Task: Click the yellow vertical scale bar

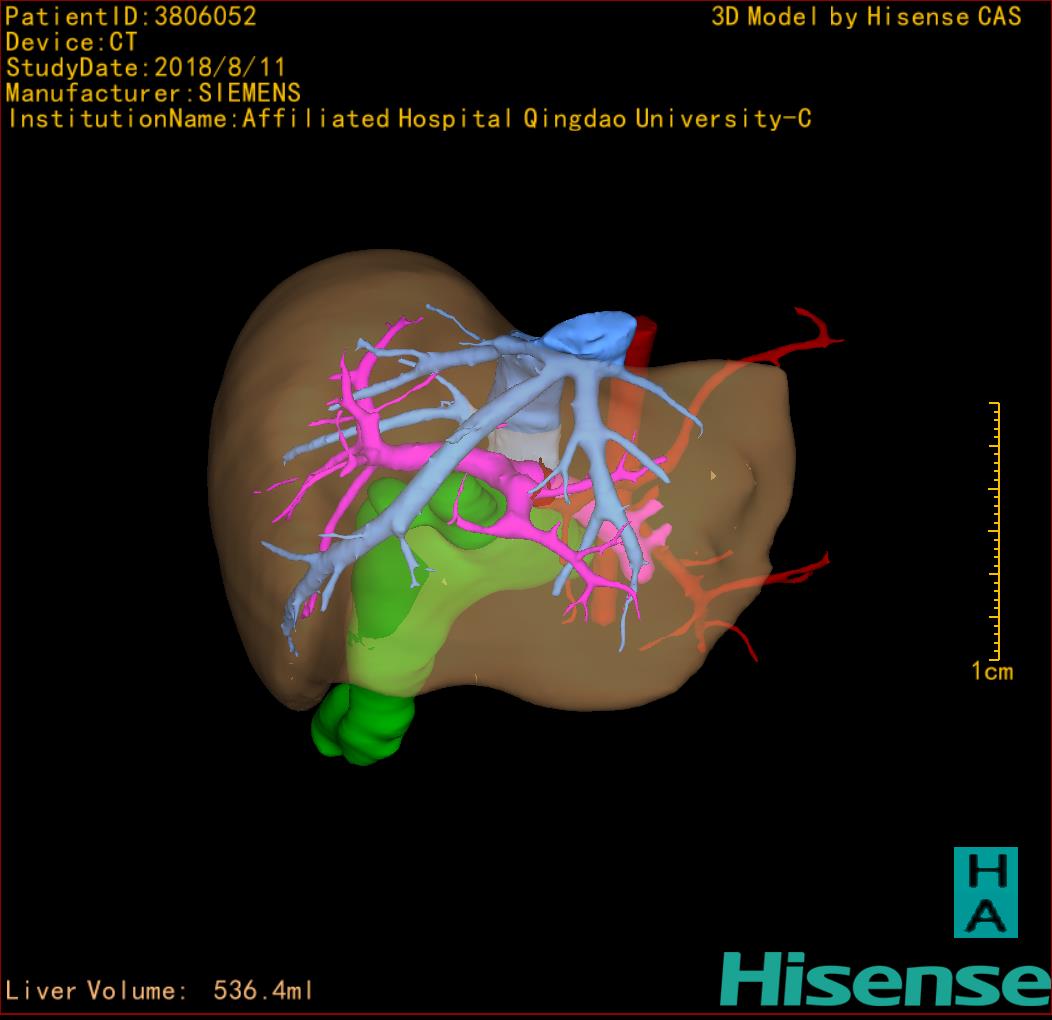Action: pyautogui.click(x=996, y=530)
